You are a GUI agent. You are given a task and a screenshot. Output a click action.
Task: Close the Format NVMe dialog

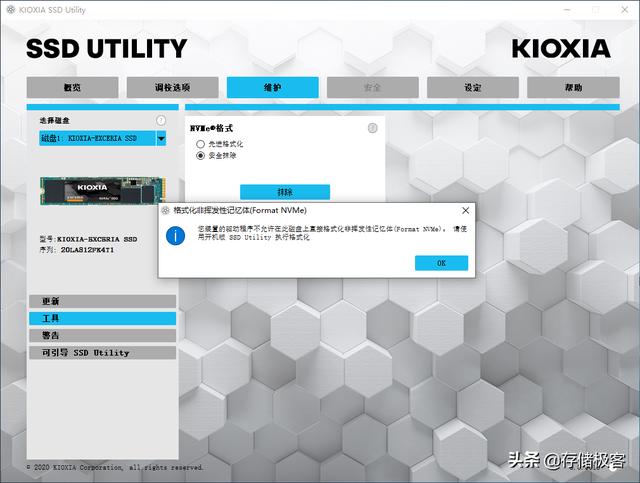tap(465, 210)
